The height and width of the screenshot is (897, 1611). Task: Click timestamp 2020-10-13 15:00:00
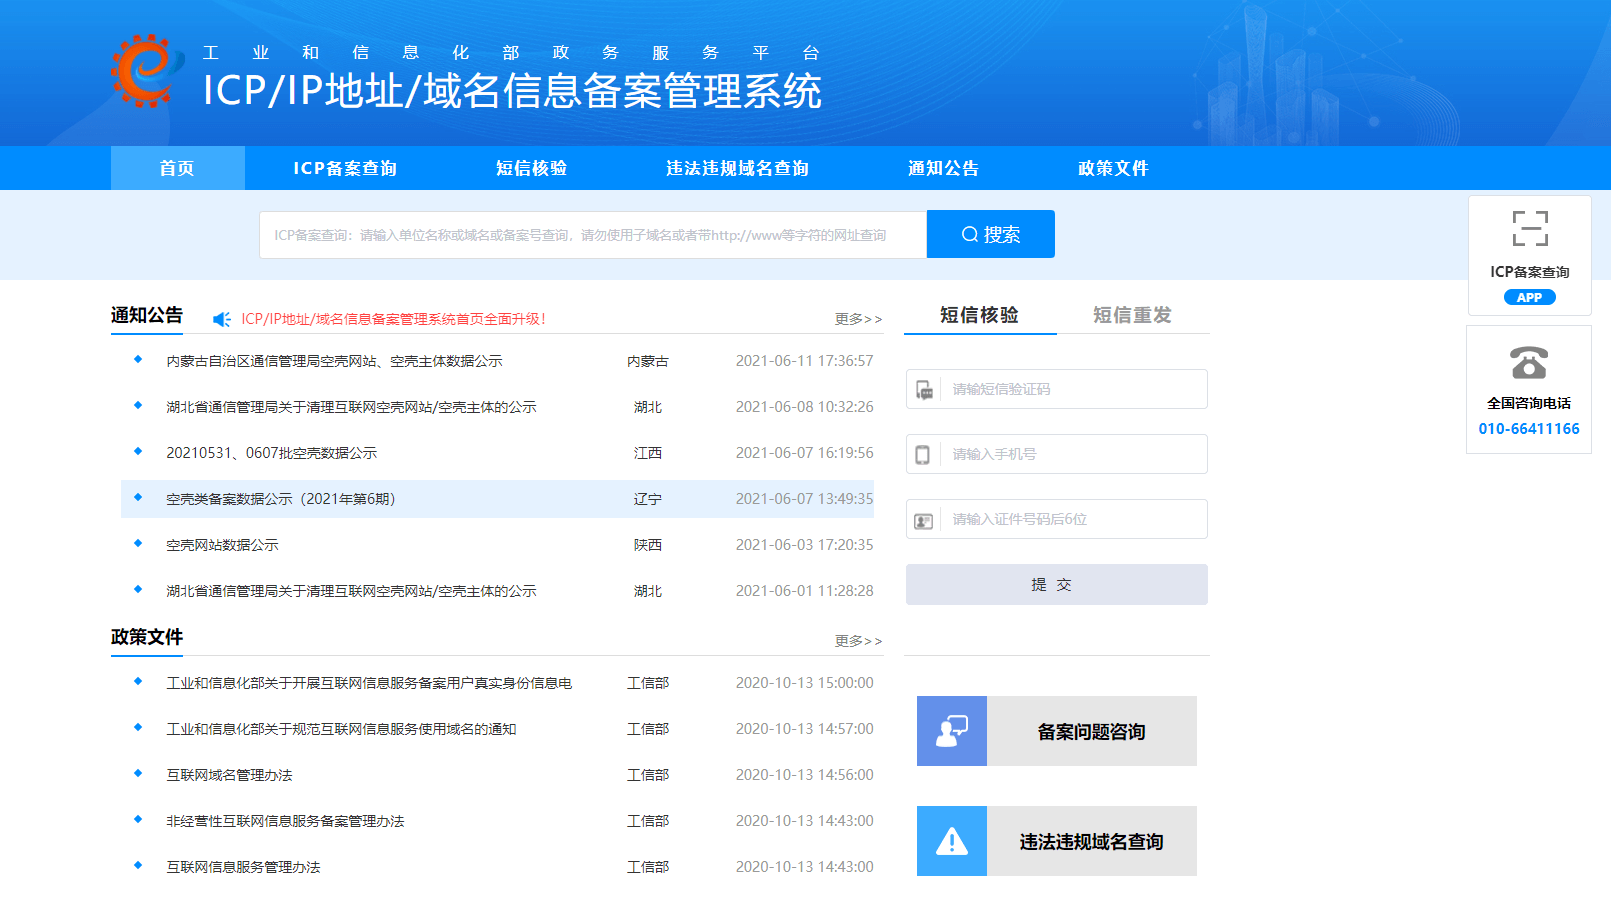tap(805, 683)
